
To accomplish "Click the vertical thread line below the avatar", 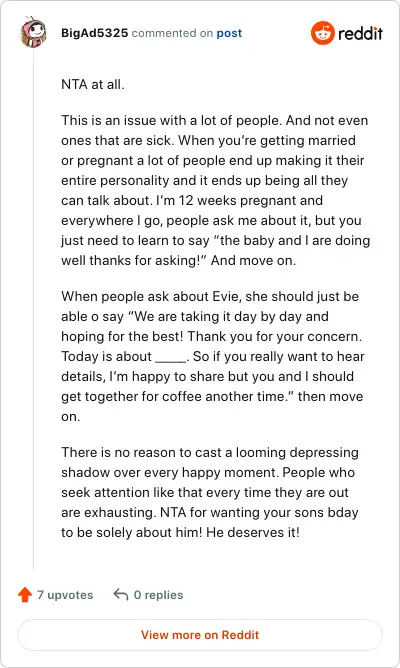I will tap(34, 310).
